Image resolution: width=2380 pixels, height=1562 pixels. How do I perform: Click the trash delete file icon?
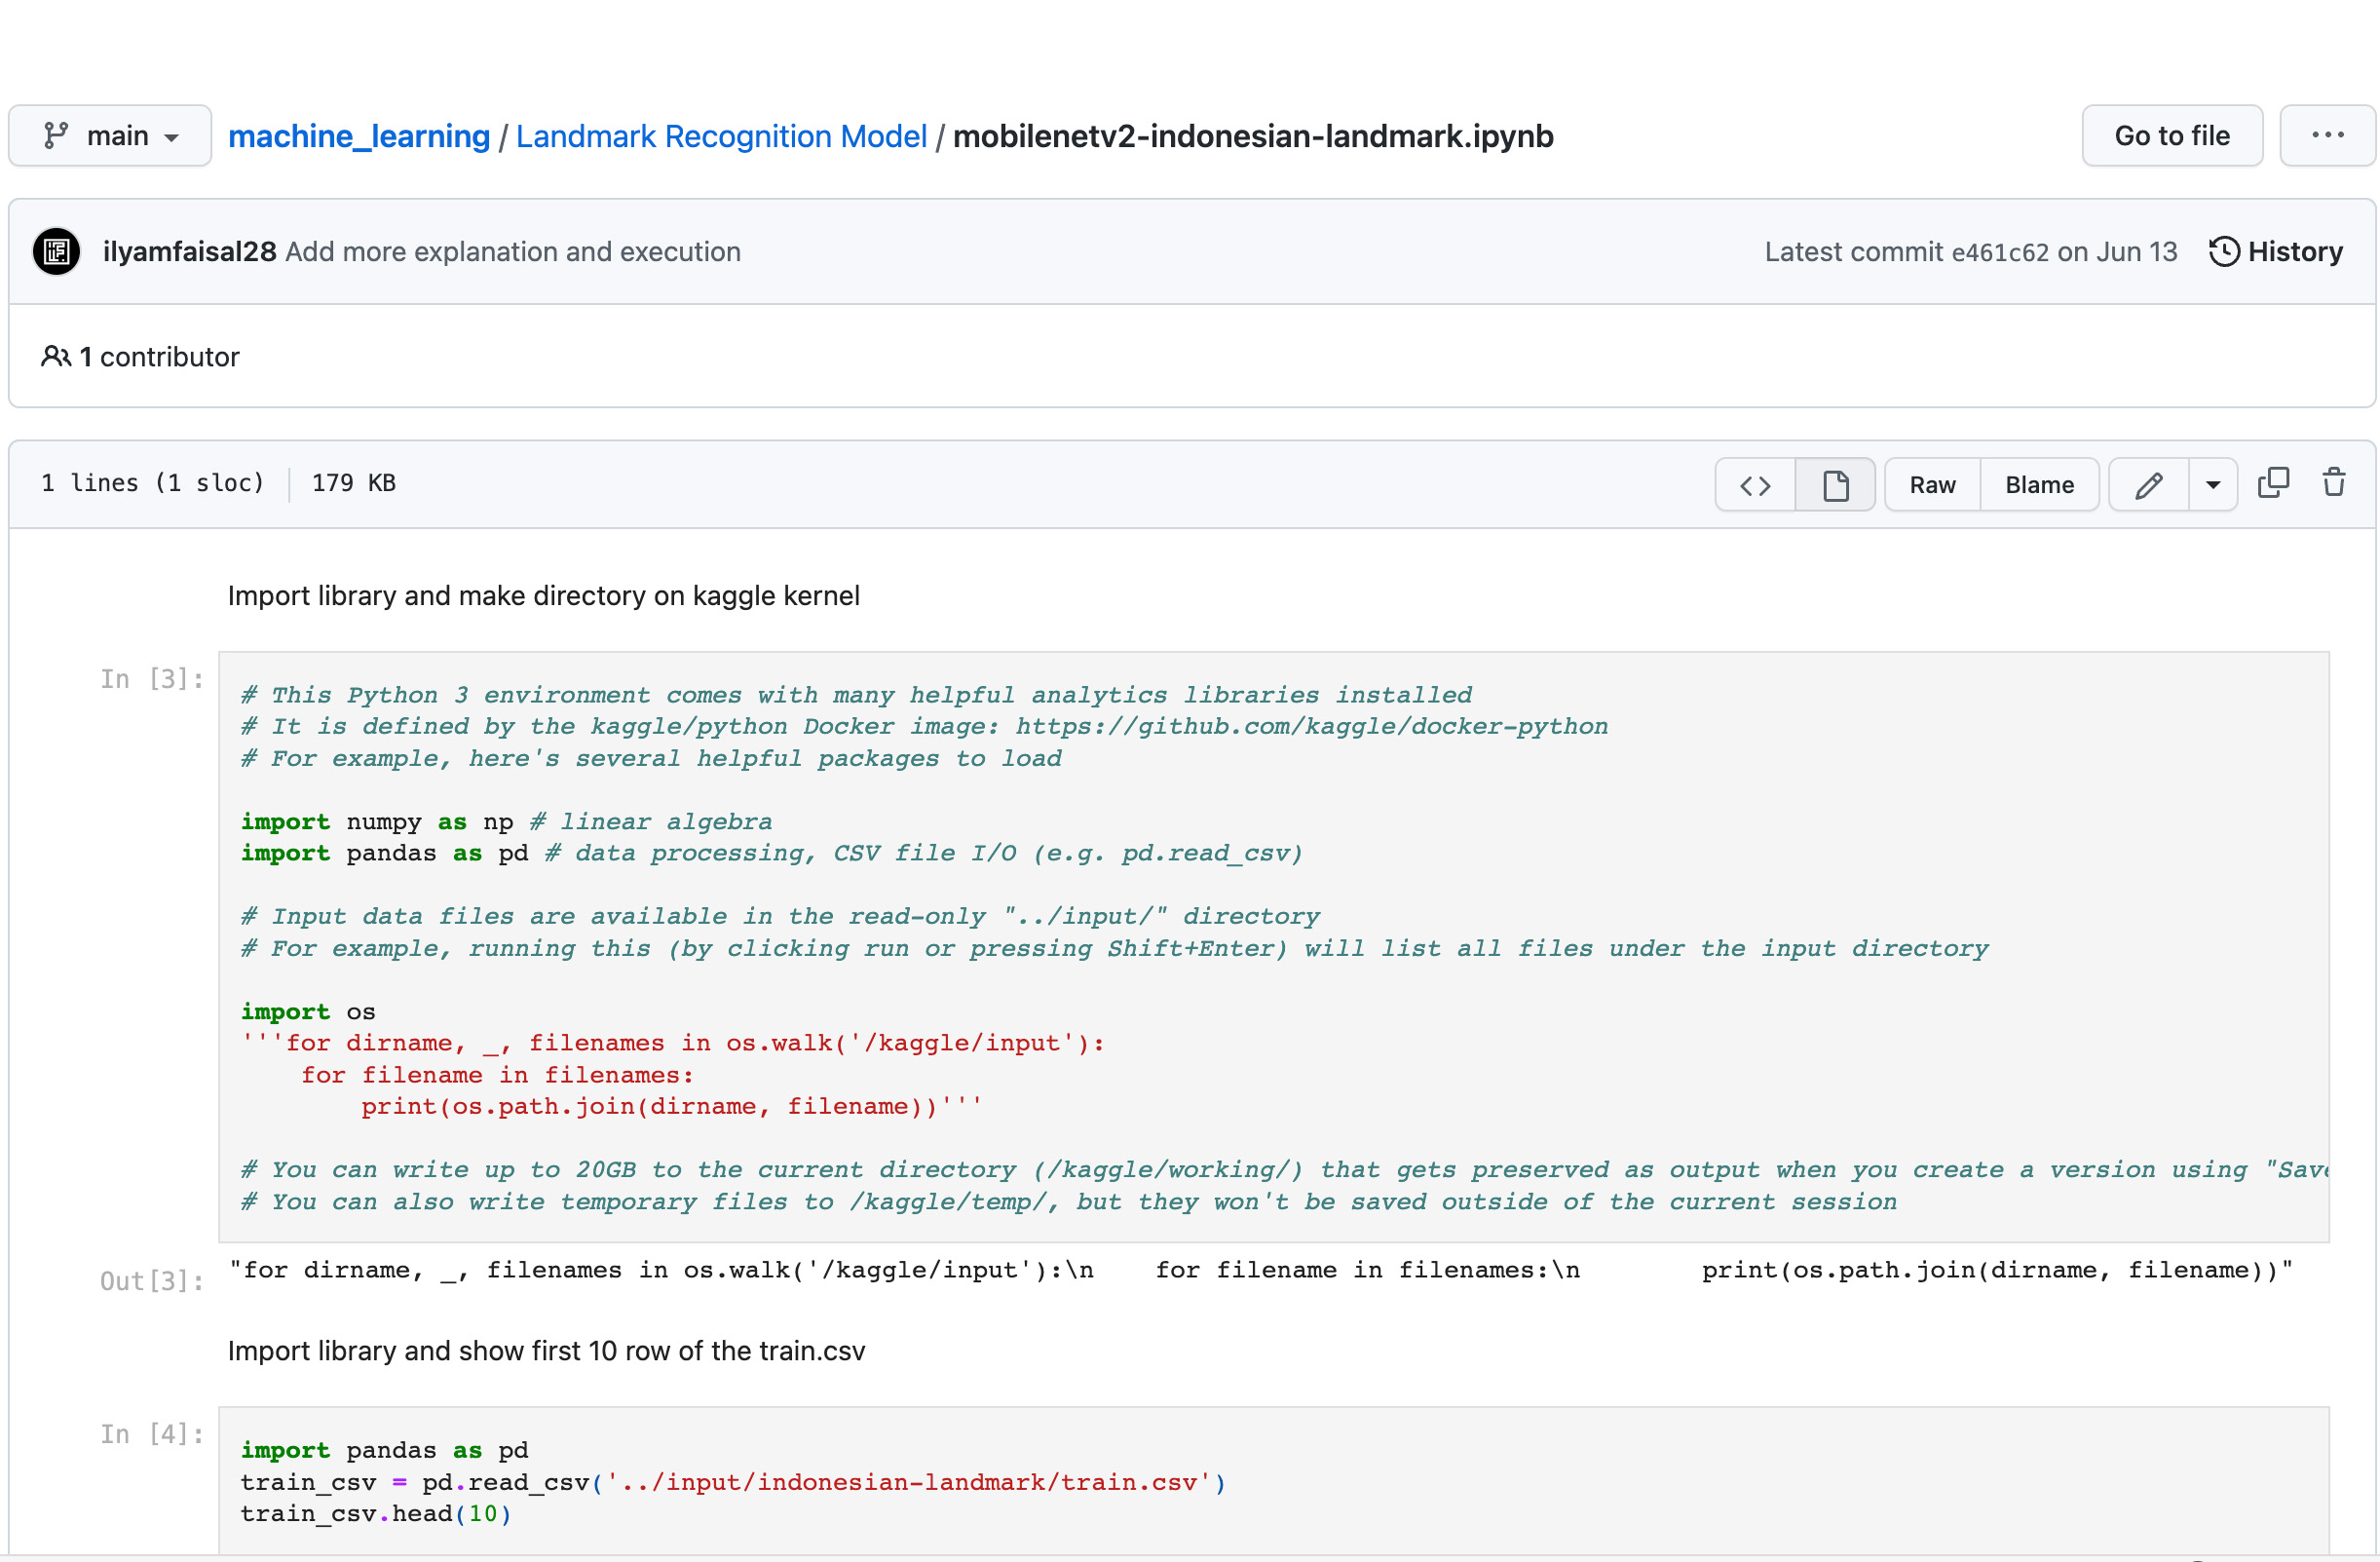tap(2334, 483)
